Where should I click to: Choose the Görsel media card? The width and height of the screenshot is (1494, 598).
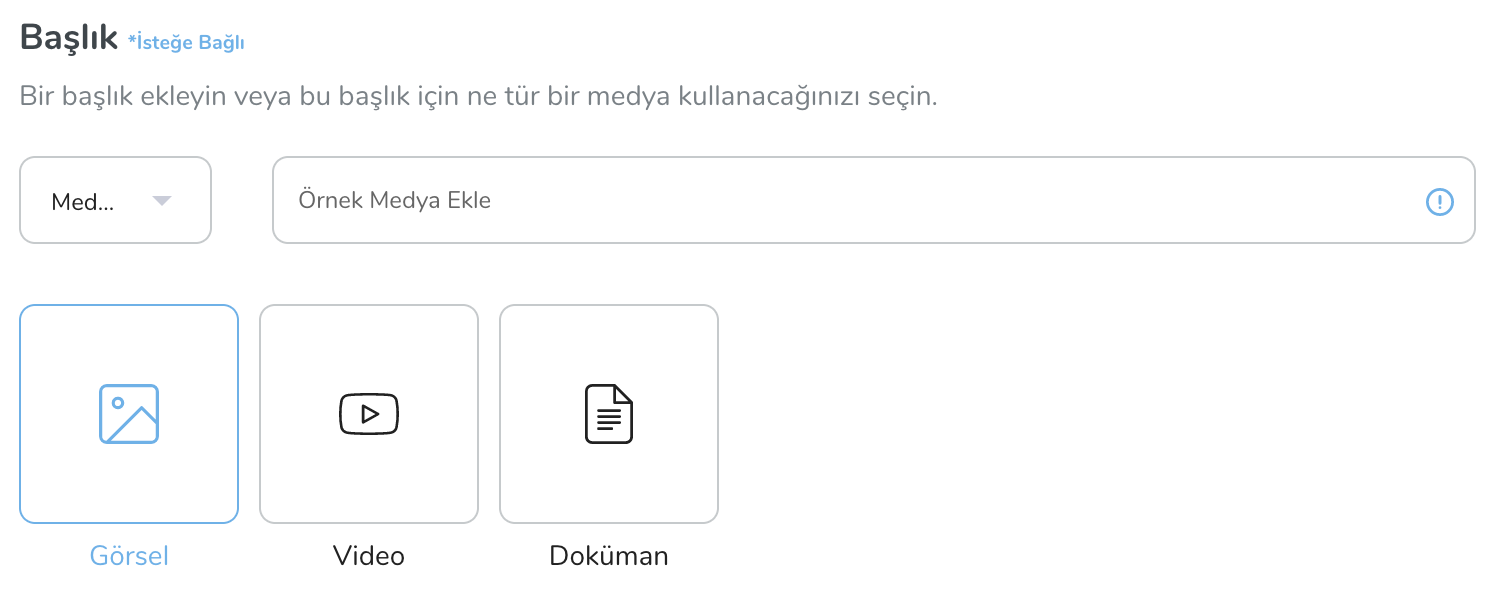(129, 414)
